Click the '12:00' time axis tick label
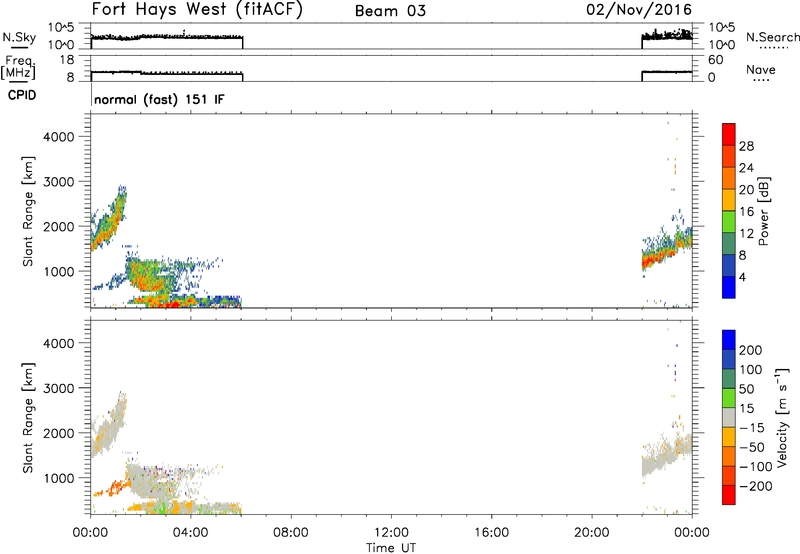The width and height of the screenshot is (800, 554). (x=391, y=533)
